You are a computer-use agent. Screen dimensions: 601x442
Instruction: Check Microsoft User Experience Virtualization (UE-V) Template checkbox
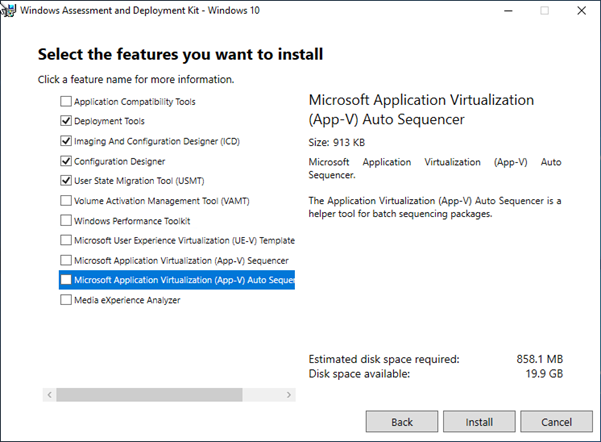pyautogui.click(x=66, y=240)
